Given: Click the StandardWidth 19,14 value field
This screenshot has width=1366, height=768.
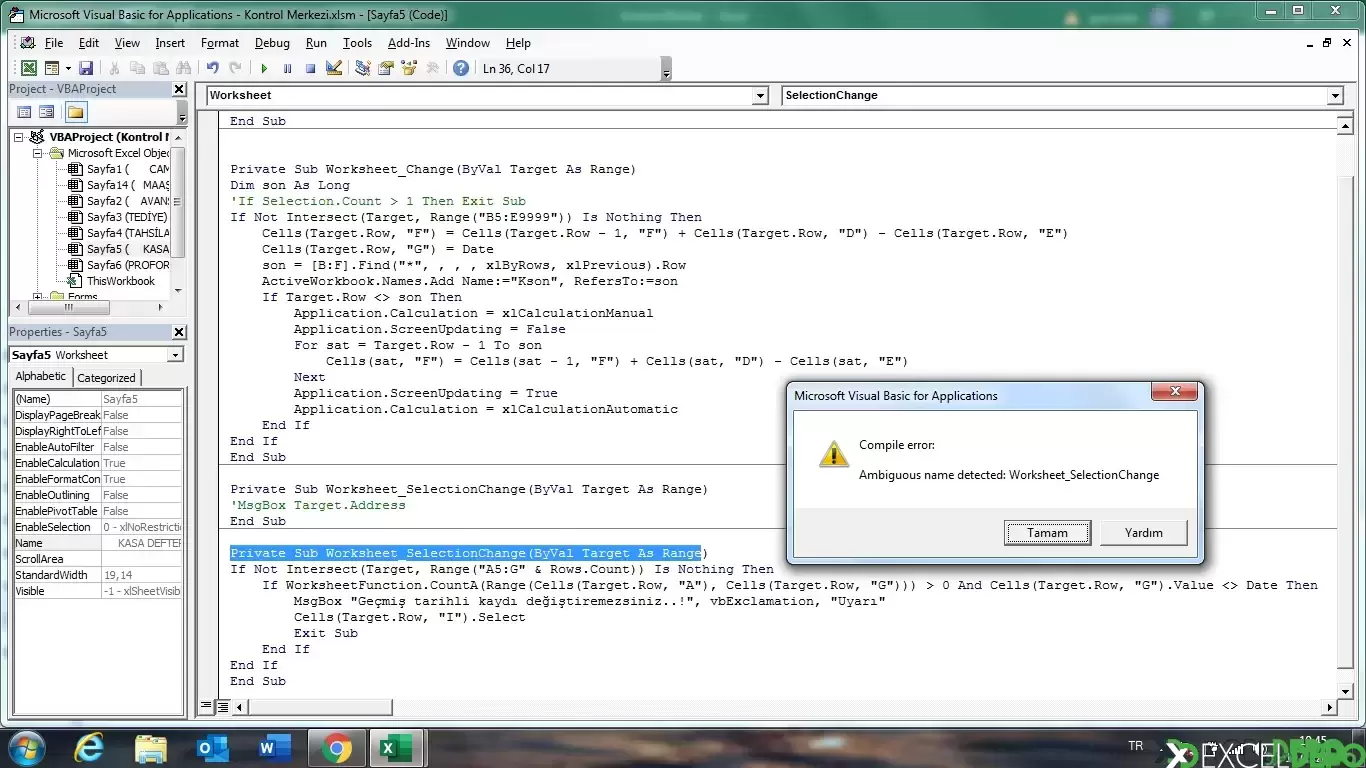Looking at the screenshot, I should (142, 575).
